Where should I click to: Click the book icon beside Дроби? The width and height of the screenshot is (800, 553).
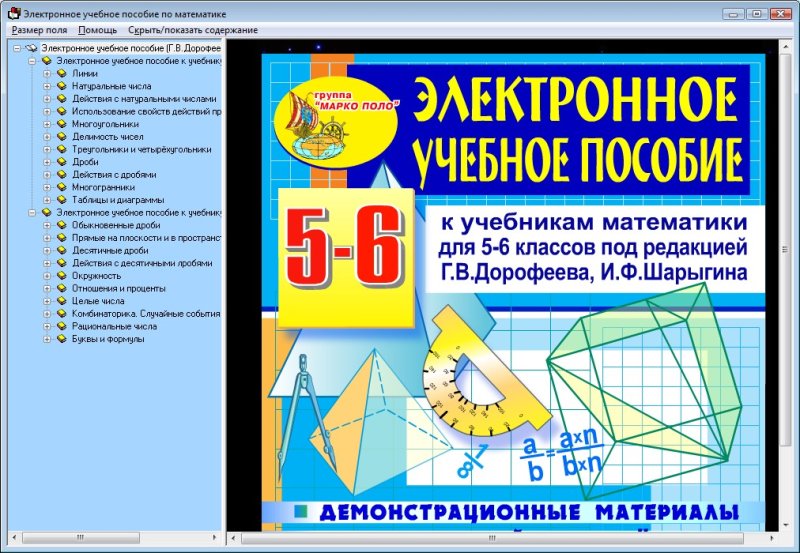(x=62, y=162)
